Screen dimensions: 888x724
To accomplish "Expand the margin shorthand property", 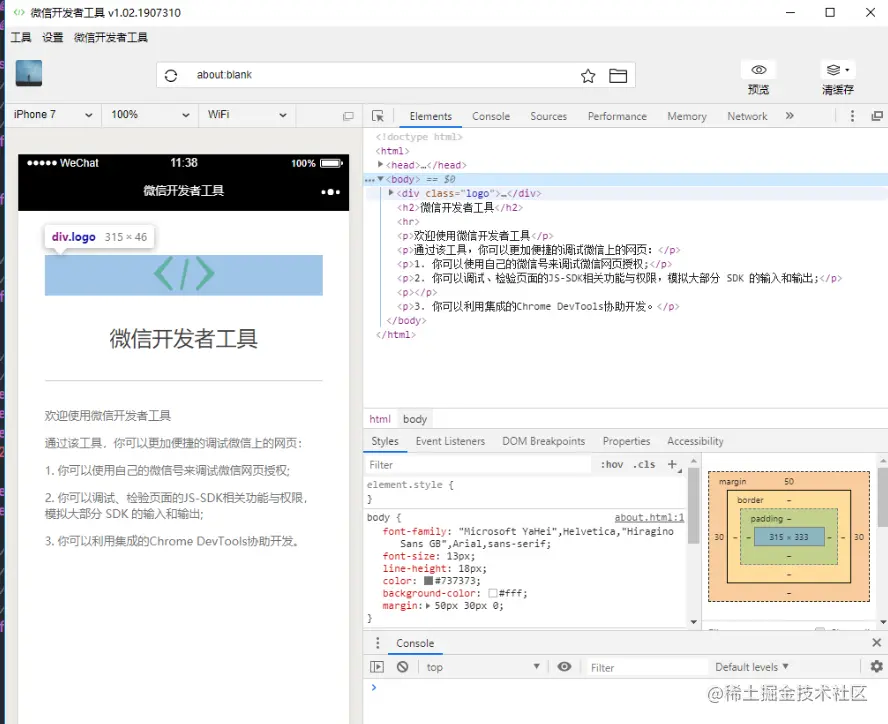I will click(428, 606).
